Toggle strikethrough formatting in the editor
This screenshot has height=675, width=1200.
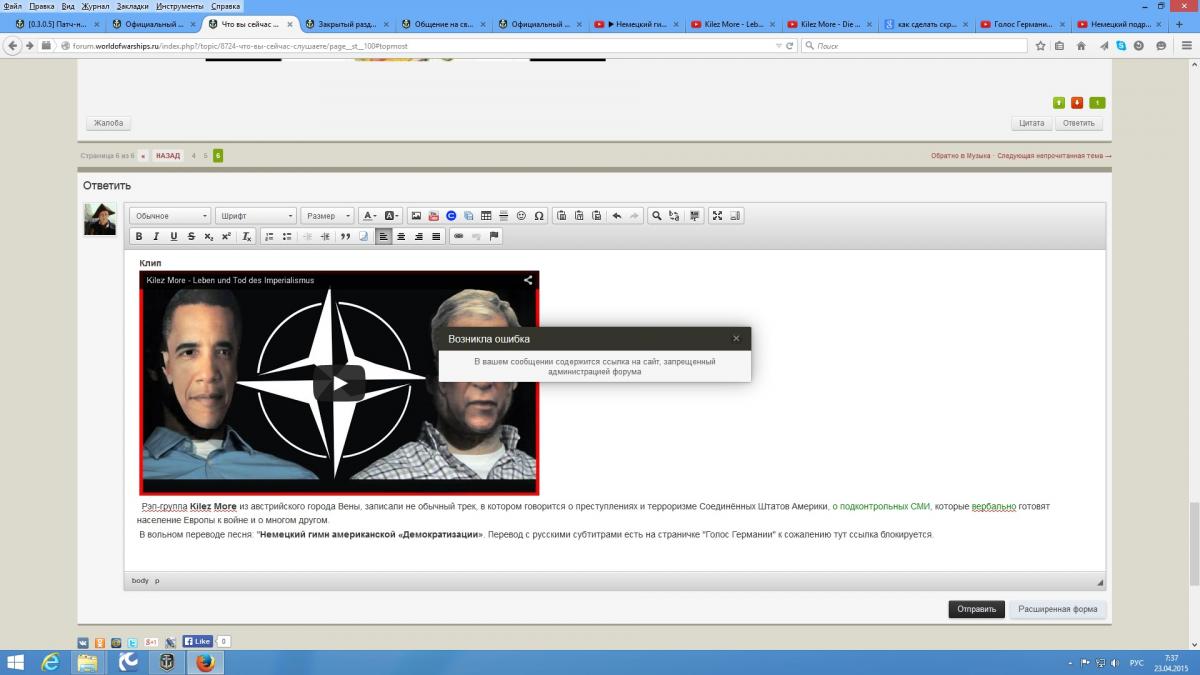pyautogui.click(x=190, y=236)
